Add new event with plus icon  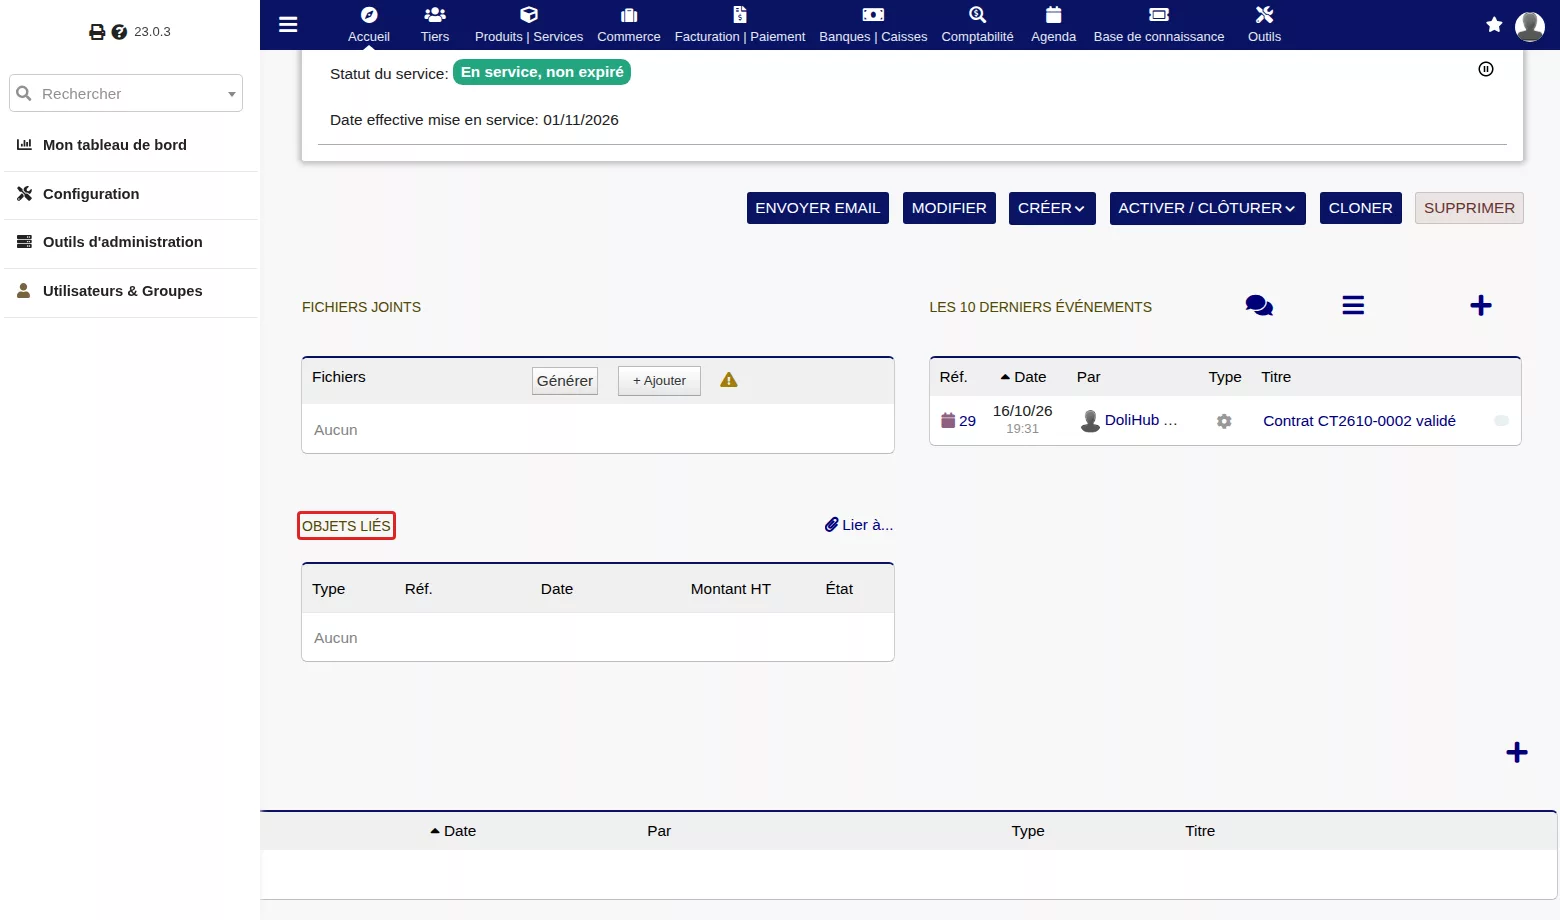(x=1481, y=306)
